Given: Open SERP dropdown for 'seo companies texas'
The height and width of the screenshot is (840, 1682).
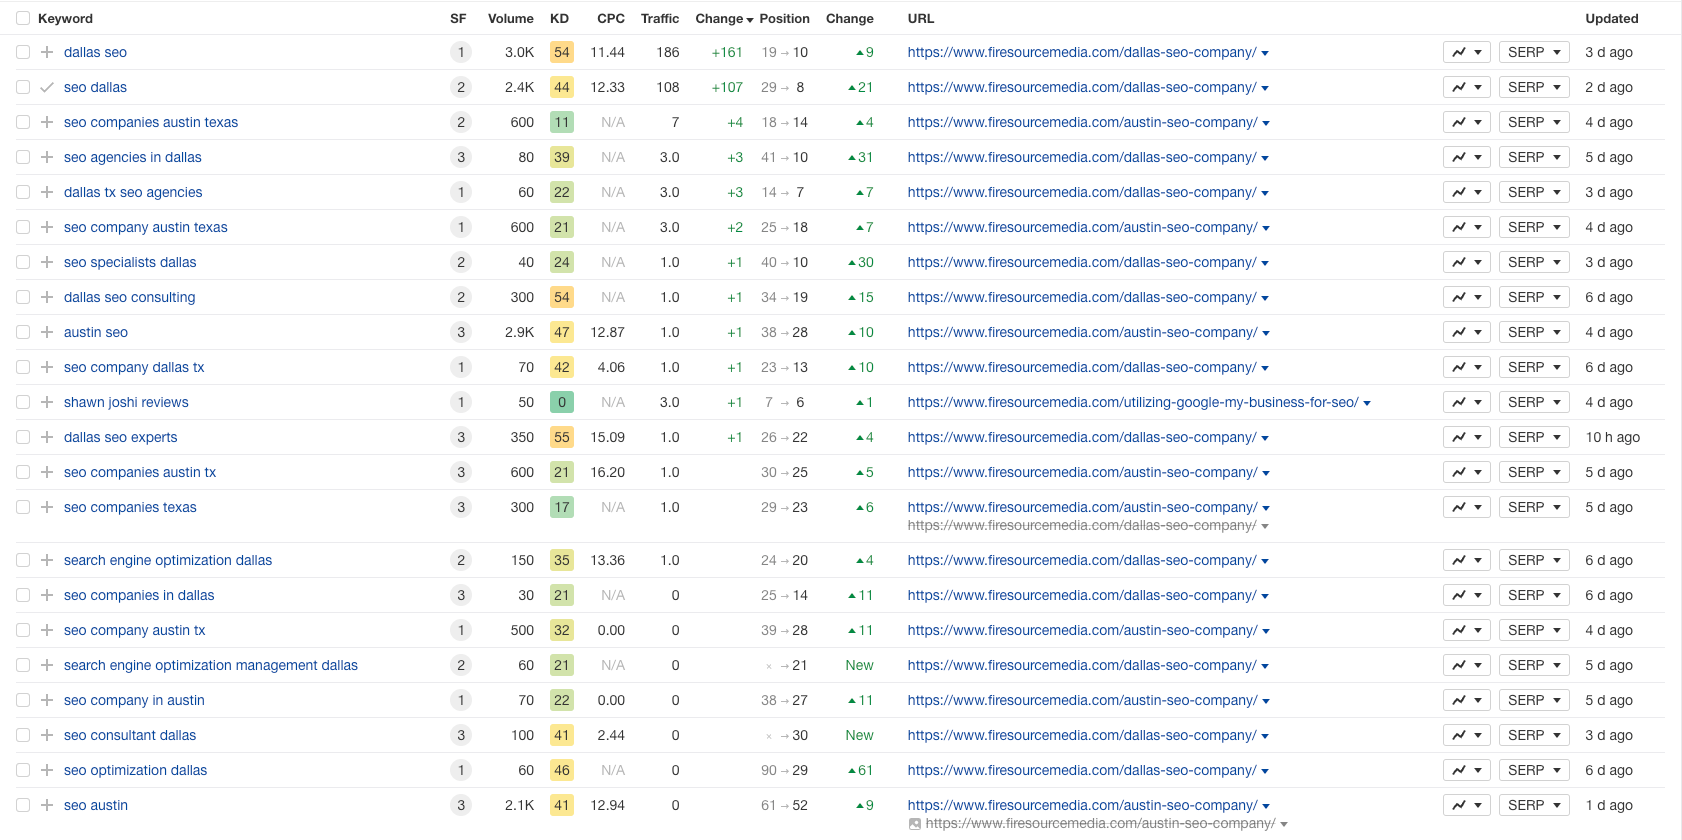Looking at the screenshot, I should [1534, 507].
